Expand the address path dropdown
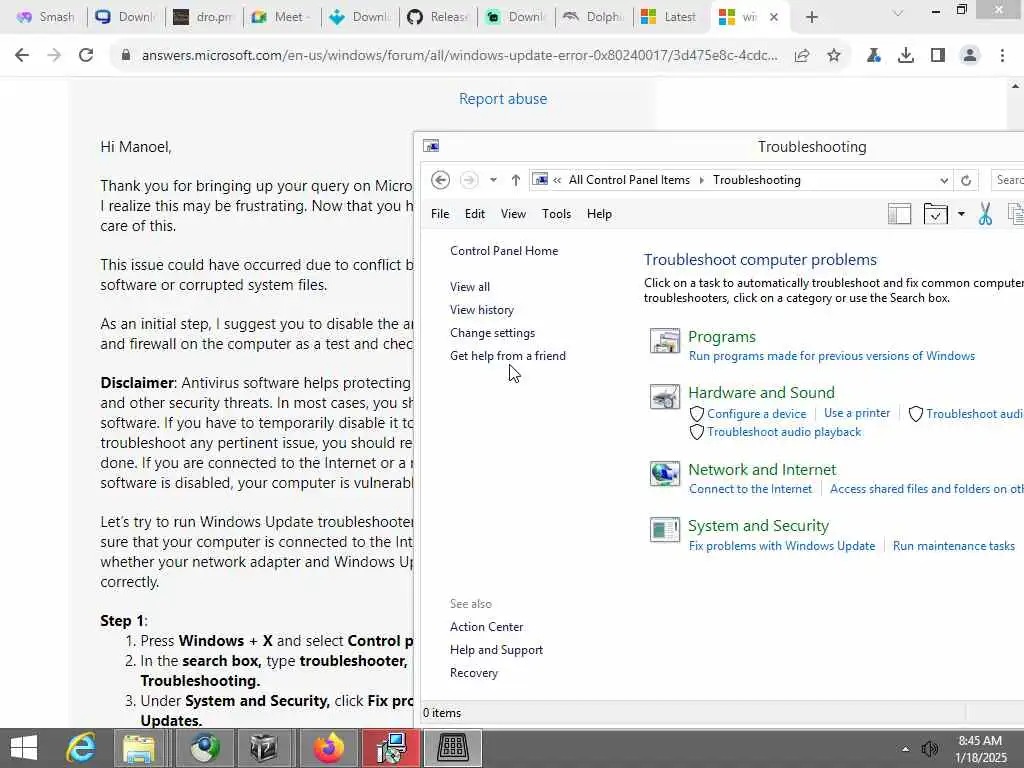Screen dimensions: 1024x768 coord(944,180)
